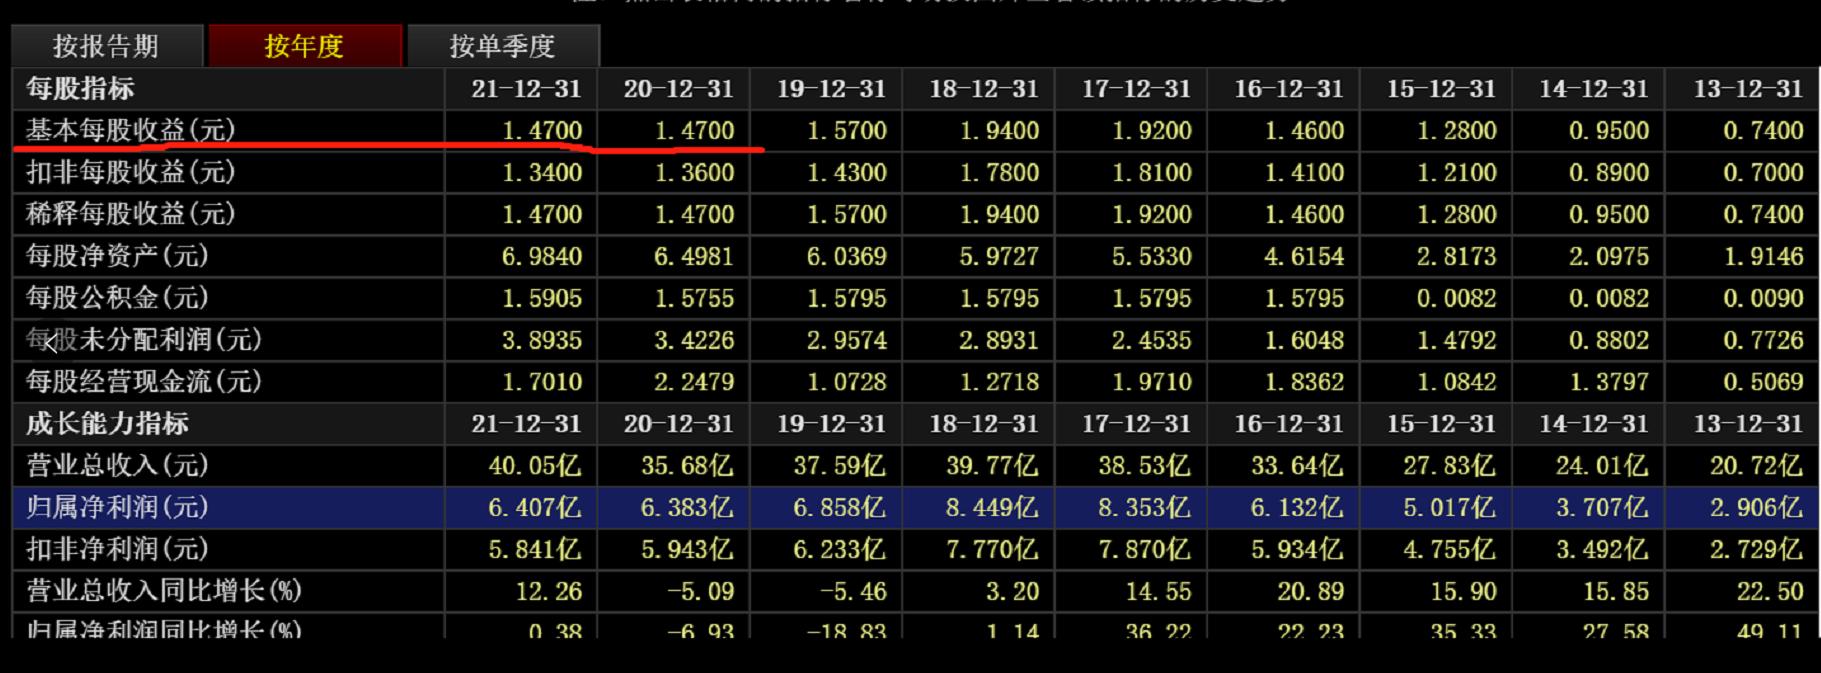Click the 2.906亿 net profit cell
This screenshot has width=1821, height=673.
[x=1756, y=508]
